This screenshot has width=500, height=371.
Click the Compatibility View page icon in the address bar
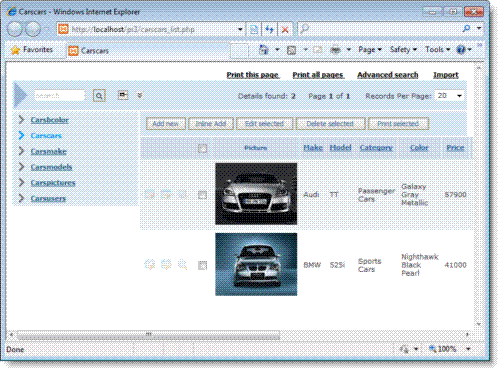click(254, 30)
